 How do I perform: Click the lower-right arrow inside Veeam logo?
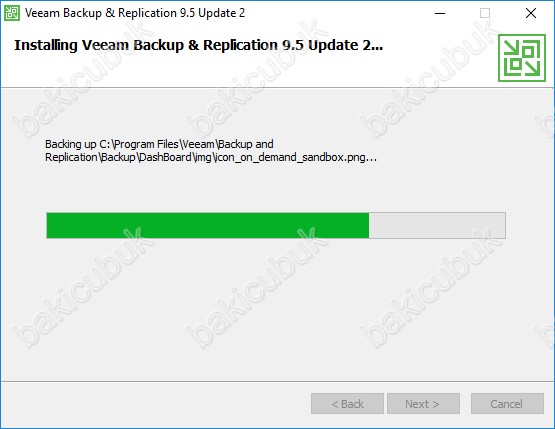pos(532,68)
